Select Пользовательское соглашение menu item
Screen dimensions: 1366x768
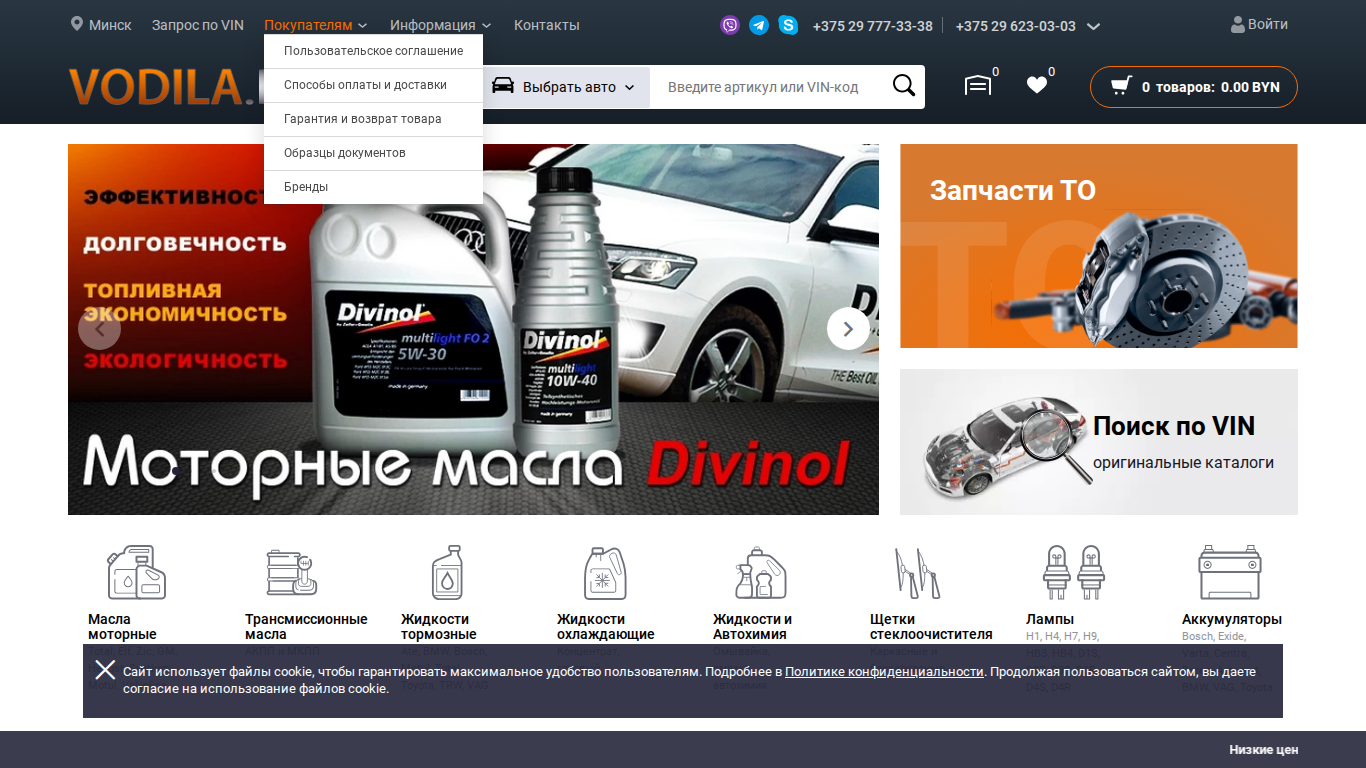pyautogui.click(x=373, y=51)
